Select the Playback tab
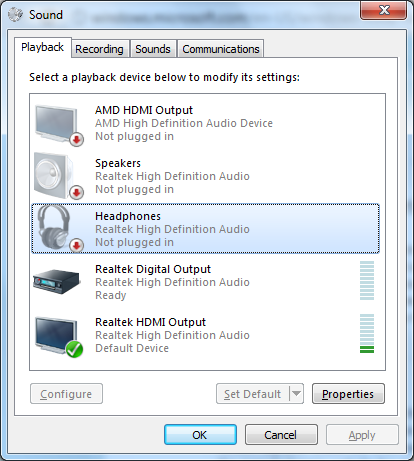Image resolution: width=414 pixels, height=461 pixels. coord(43,47)
